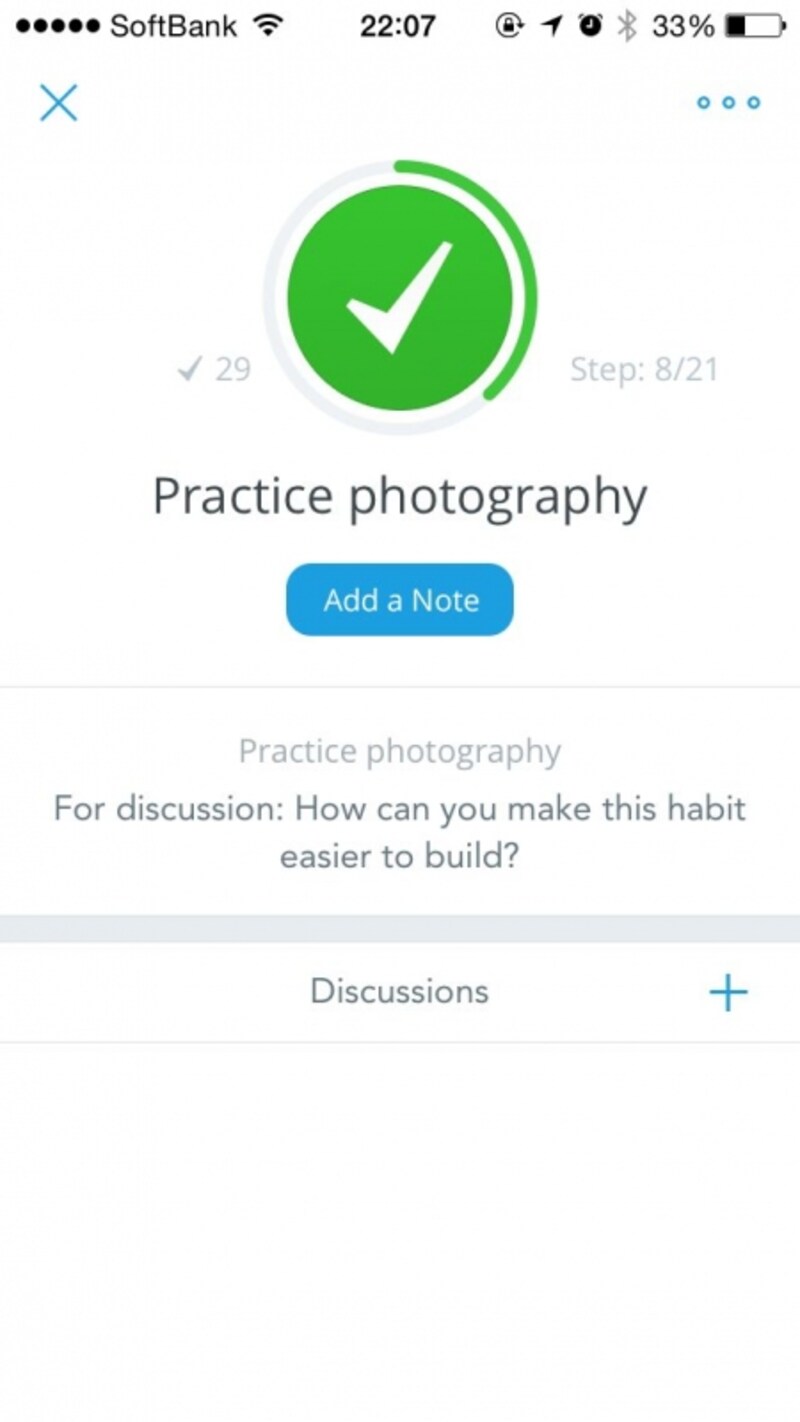Viewport: 800px width, 1422px height.
Task: Open the three-dot more options menu
Action: [729, 102]
